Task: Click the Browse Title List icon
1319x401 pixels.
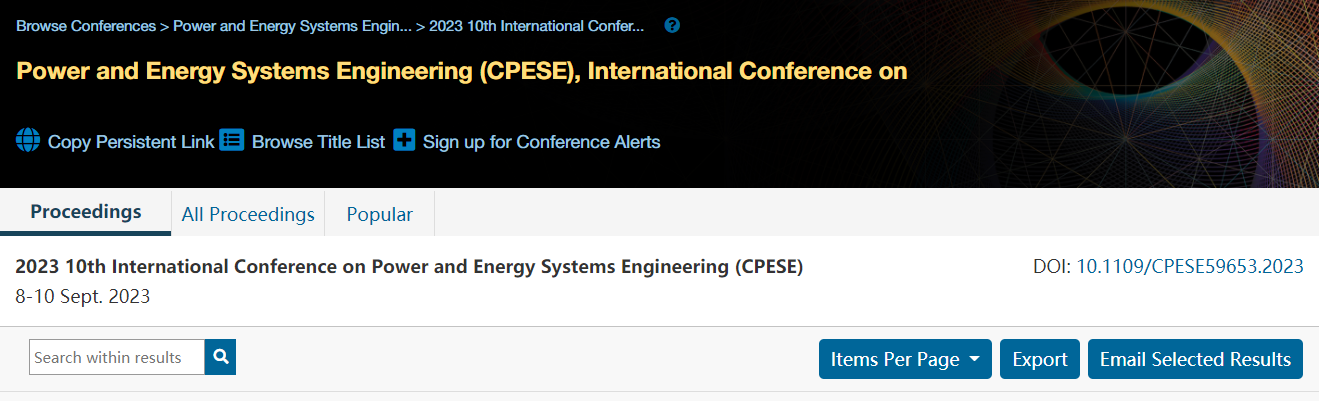Action: tap(232, 141)
